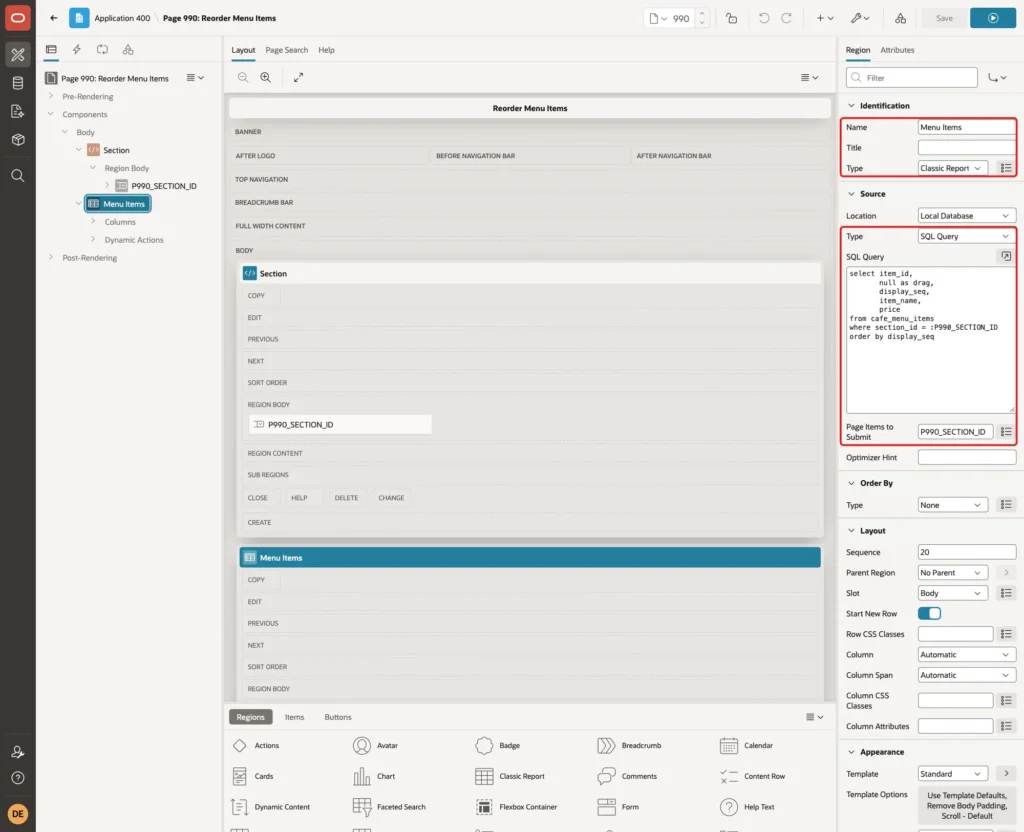This screenshot has width=1024, height=832.
Task: Collapse the Section region tree node
Action: click(79, 150)
